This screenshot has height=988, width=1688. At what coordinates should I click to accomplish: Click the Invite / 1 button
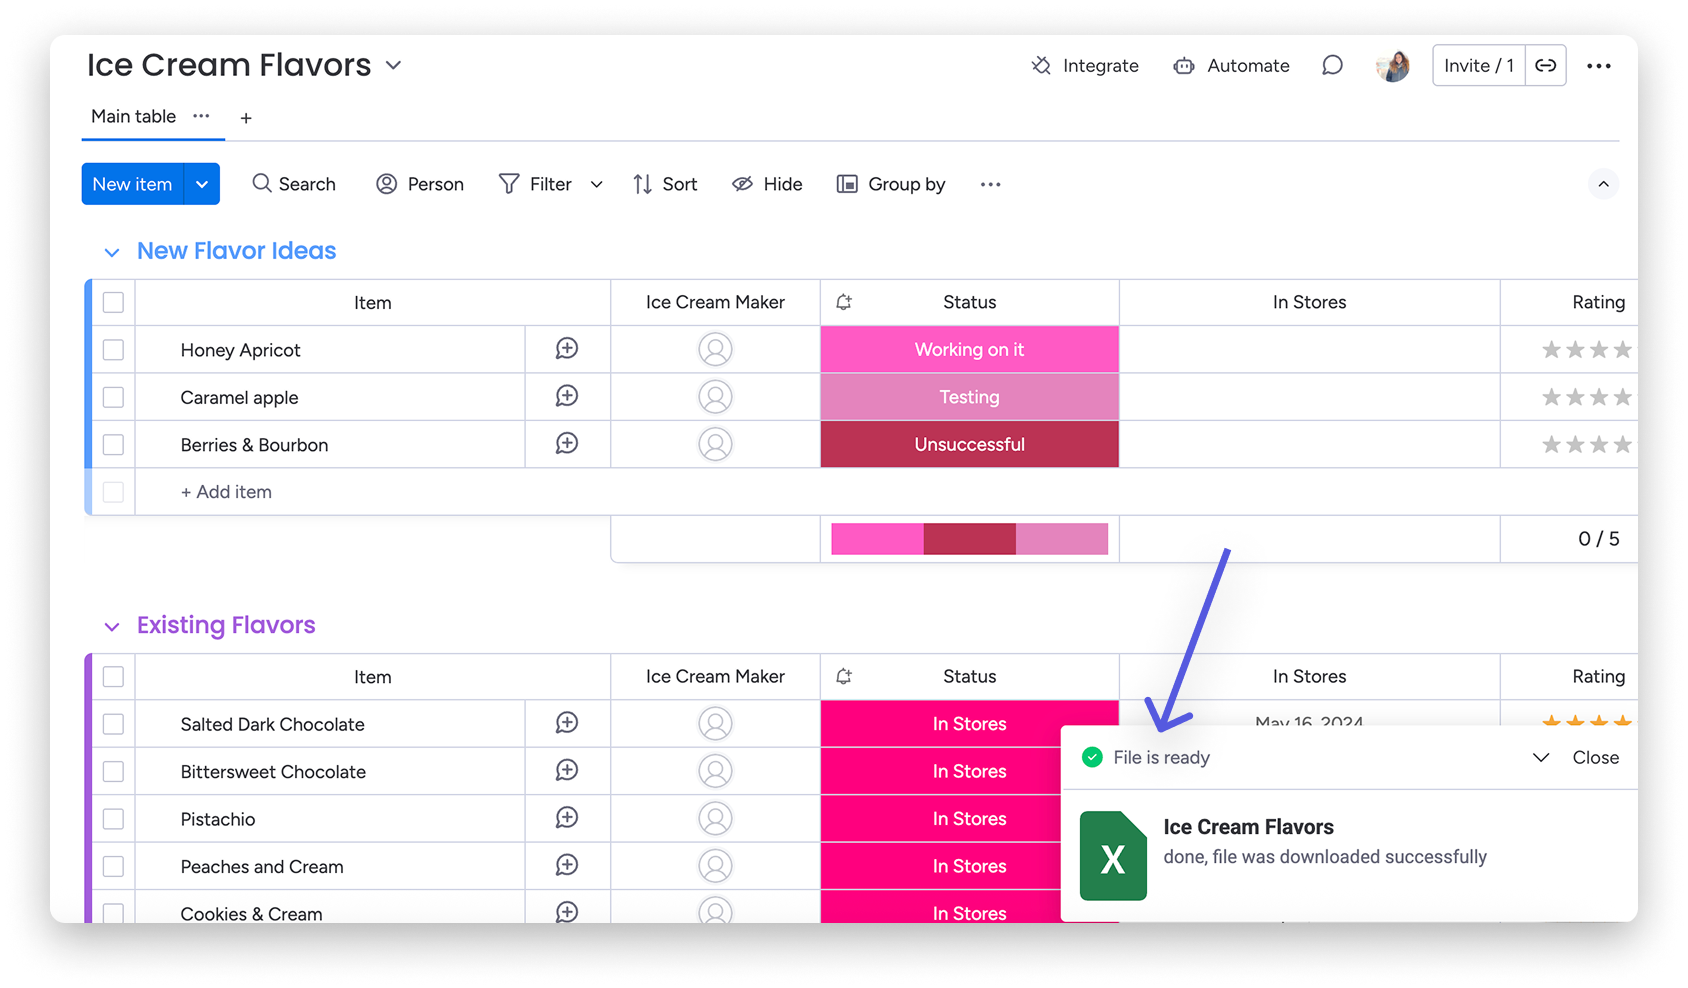coord(1479,66)
